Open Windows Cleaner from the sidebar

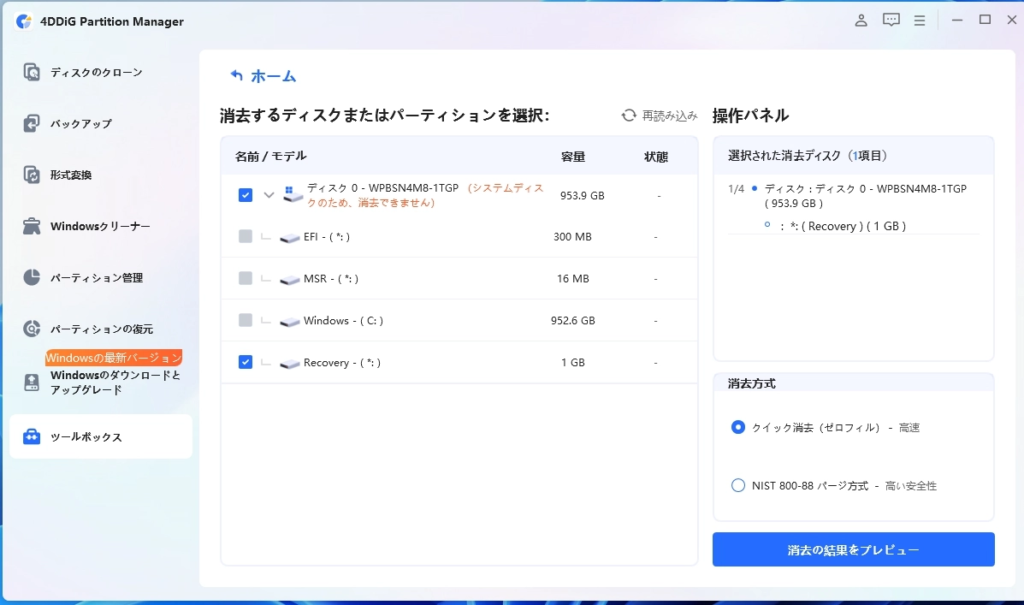pyautogui.click(x=31, y=226)
